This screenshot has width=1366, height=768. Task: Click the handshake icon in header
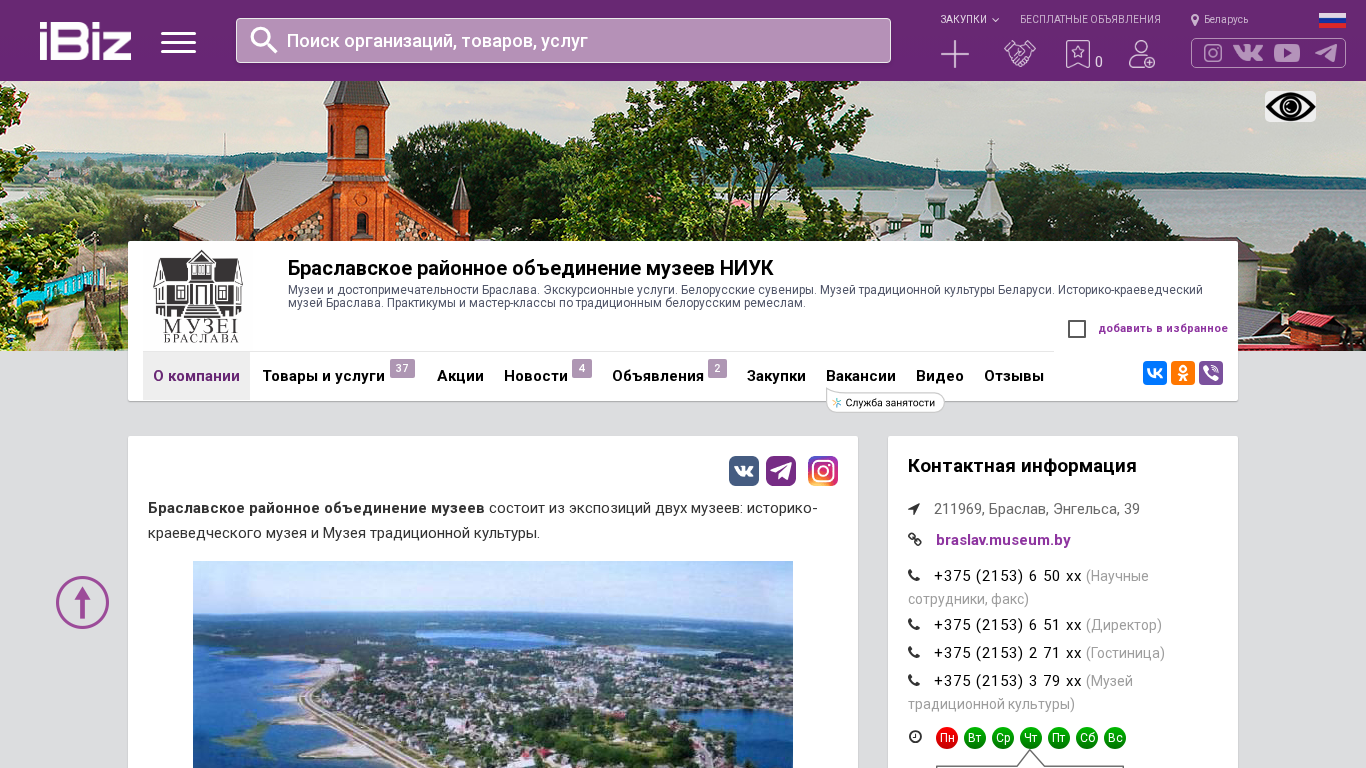(x=1020, y=54)
